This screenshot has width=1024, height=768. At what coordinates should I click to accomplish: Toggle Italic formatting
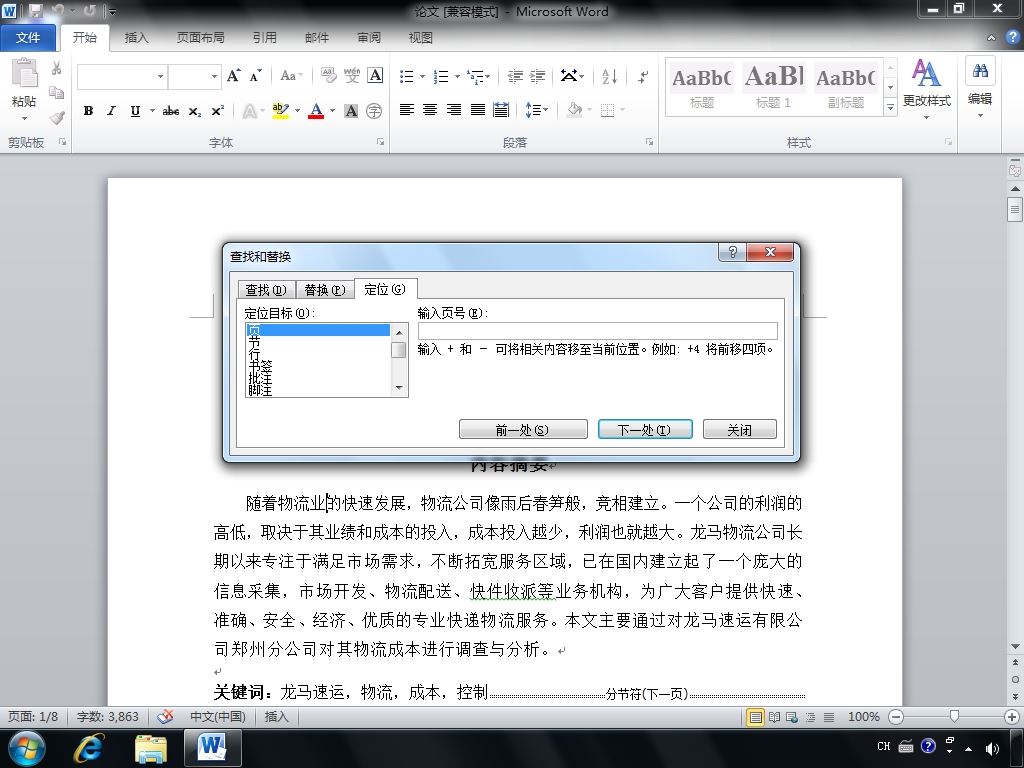pos(112,111)
